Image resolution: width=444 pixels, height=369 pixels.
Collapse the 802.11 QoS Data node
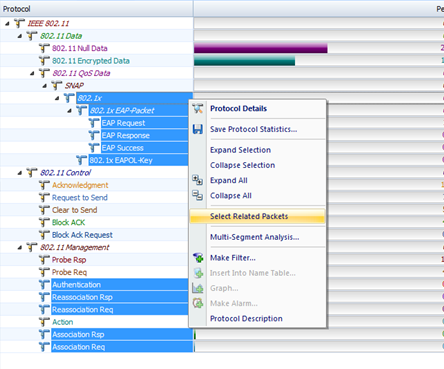click(x=32, y=73)
